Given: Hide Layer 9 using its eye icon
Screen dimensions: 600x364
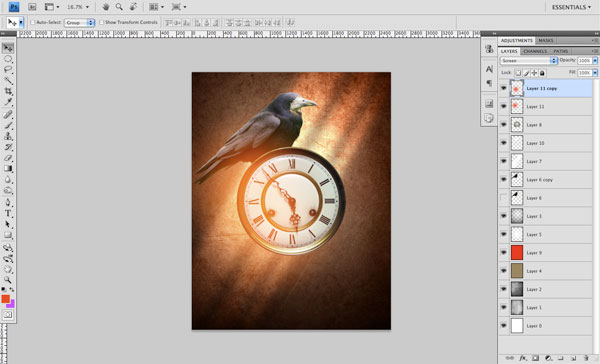Looking at the screenshot, I should point(504,253).
